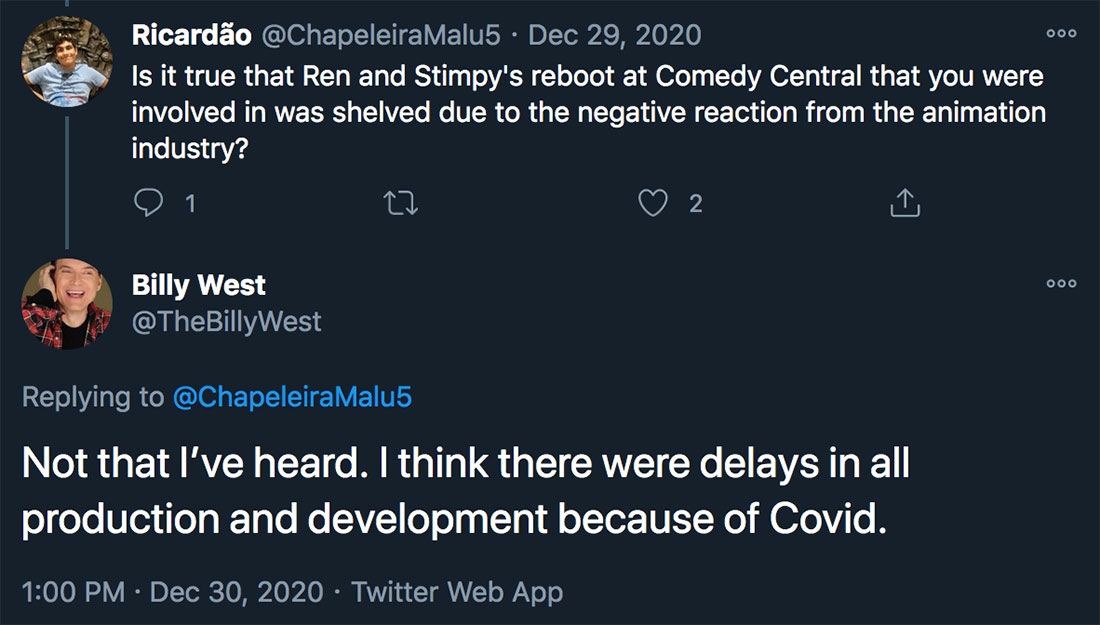1100x625 pixels.
Task: Click the 1:00 PM · Dec 30, 2020 timestamp
Action: click(x=172, y=592)
